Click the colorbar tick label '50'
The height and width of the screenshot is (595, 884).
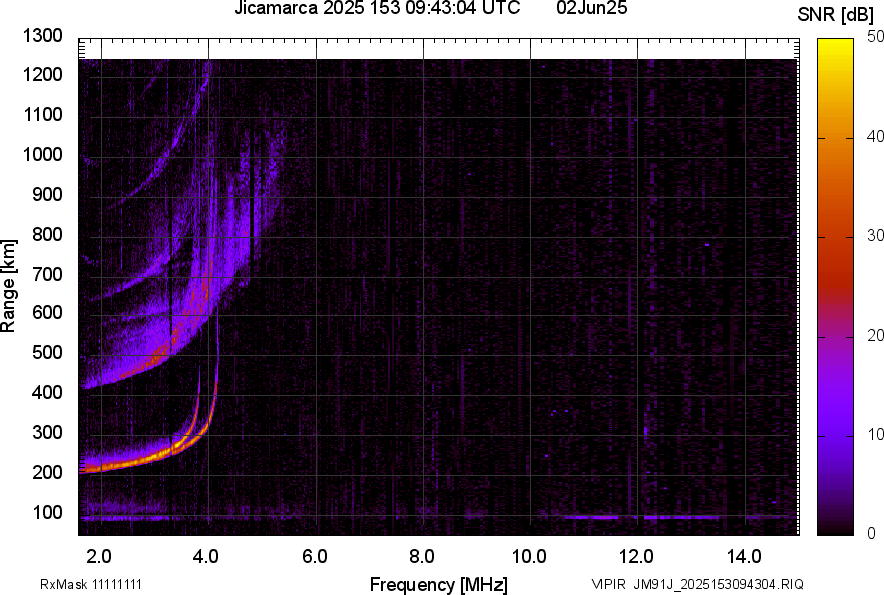pyautogui.click(x=875, y=37)
